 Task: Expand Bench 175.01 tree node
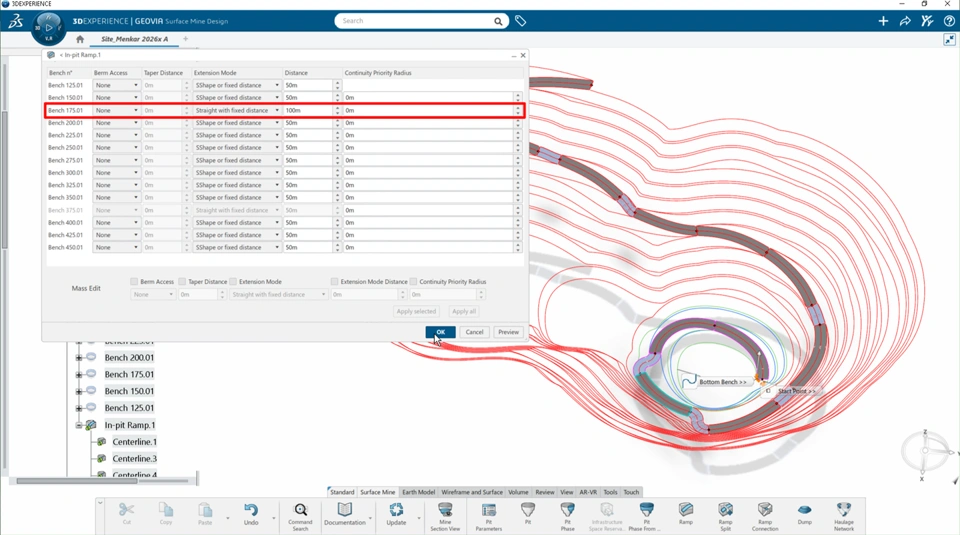tap(78, 375)
